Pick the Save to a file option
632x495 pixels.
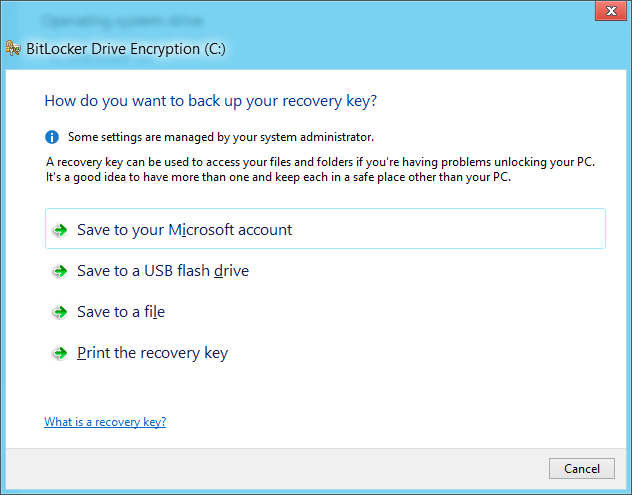pyautogui.click(x=121, y=312)
